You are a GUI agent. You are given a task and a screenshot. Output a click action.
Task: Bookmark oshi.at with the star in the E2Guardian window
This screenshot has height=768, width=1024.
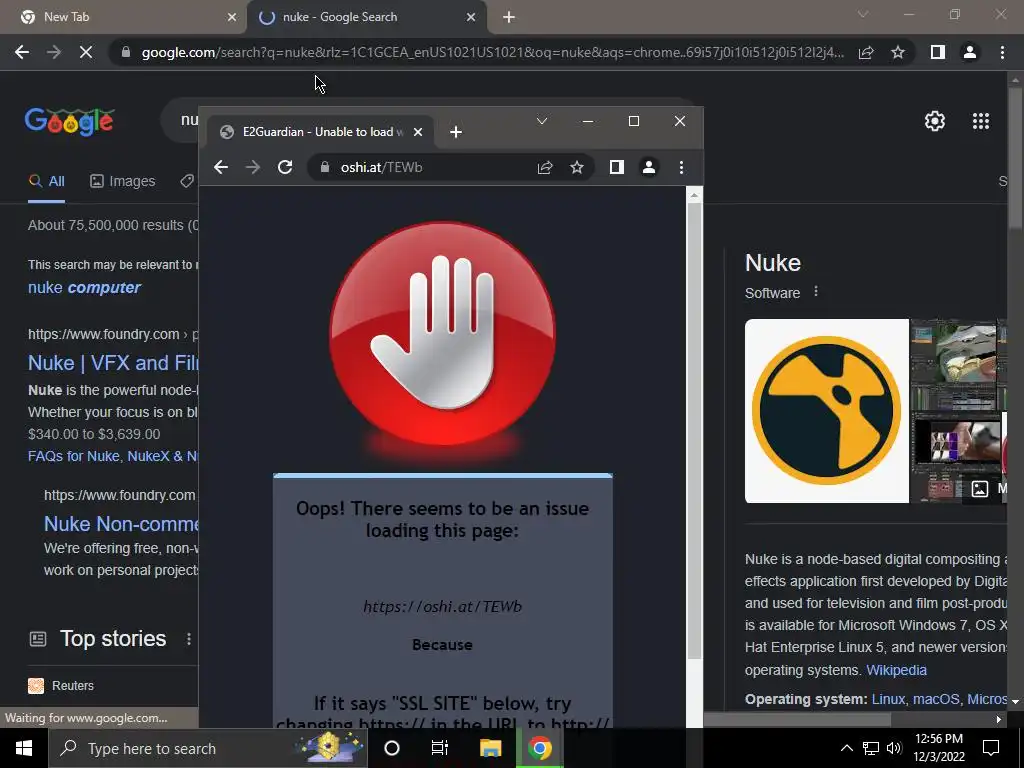[577, 167]
